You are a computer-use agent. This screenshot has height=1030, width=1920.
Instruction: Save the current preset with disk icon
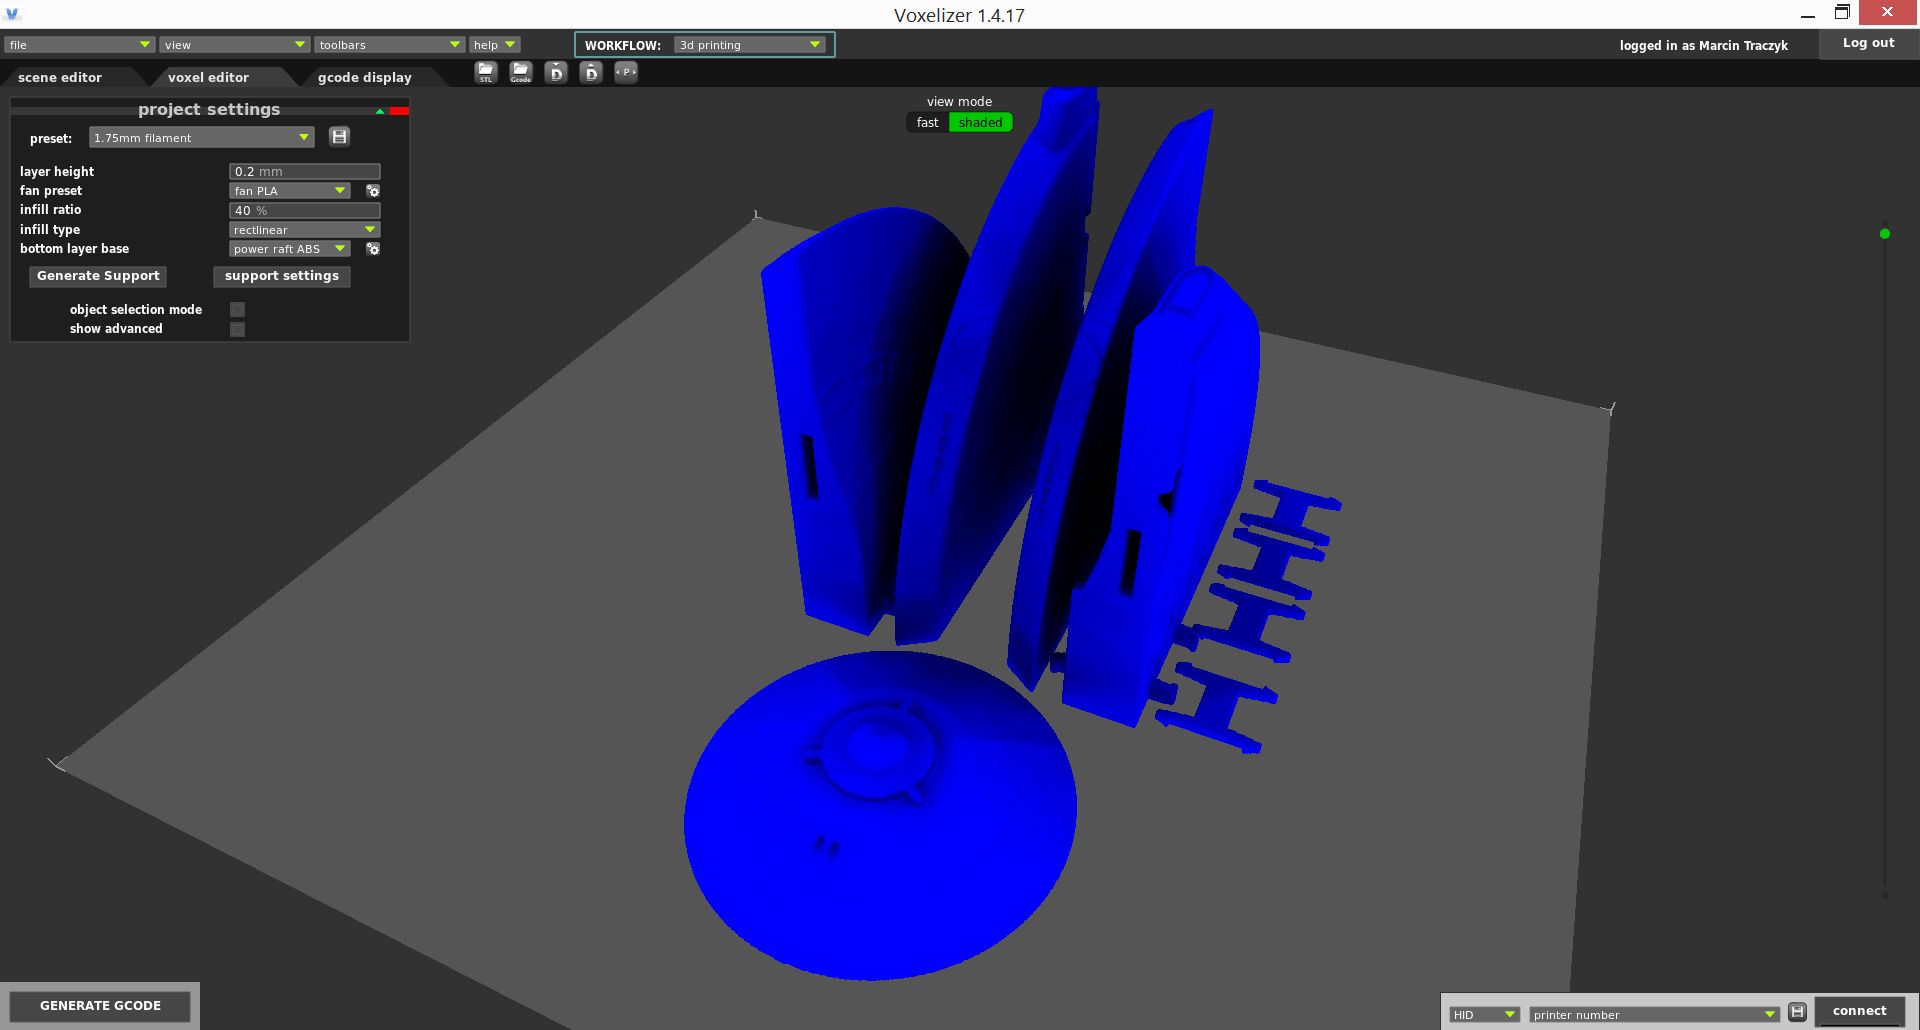(x=340, y=137)
